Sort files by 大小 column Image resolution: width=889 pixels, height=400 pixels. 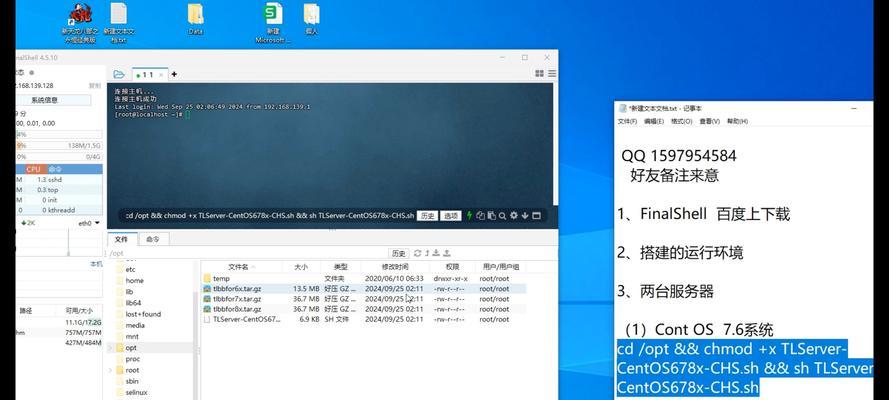(301, 267)
